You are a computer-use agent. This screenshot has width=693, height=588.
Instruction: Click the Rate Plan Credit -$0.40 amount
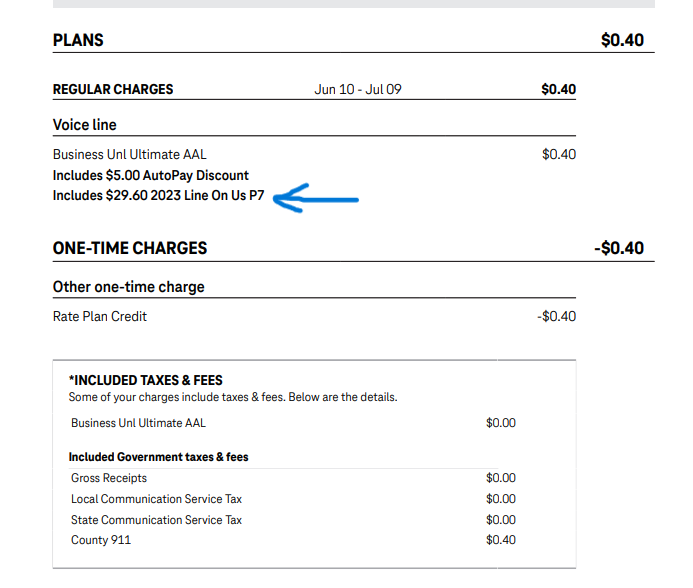[556, 317]
